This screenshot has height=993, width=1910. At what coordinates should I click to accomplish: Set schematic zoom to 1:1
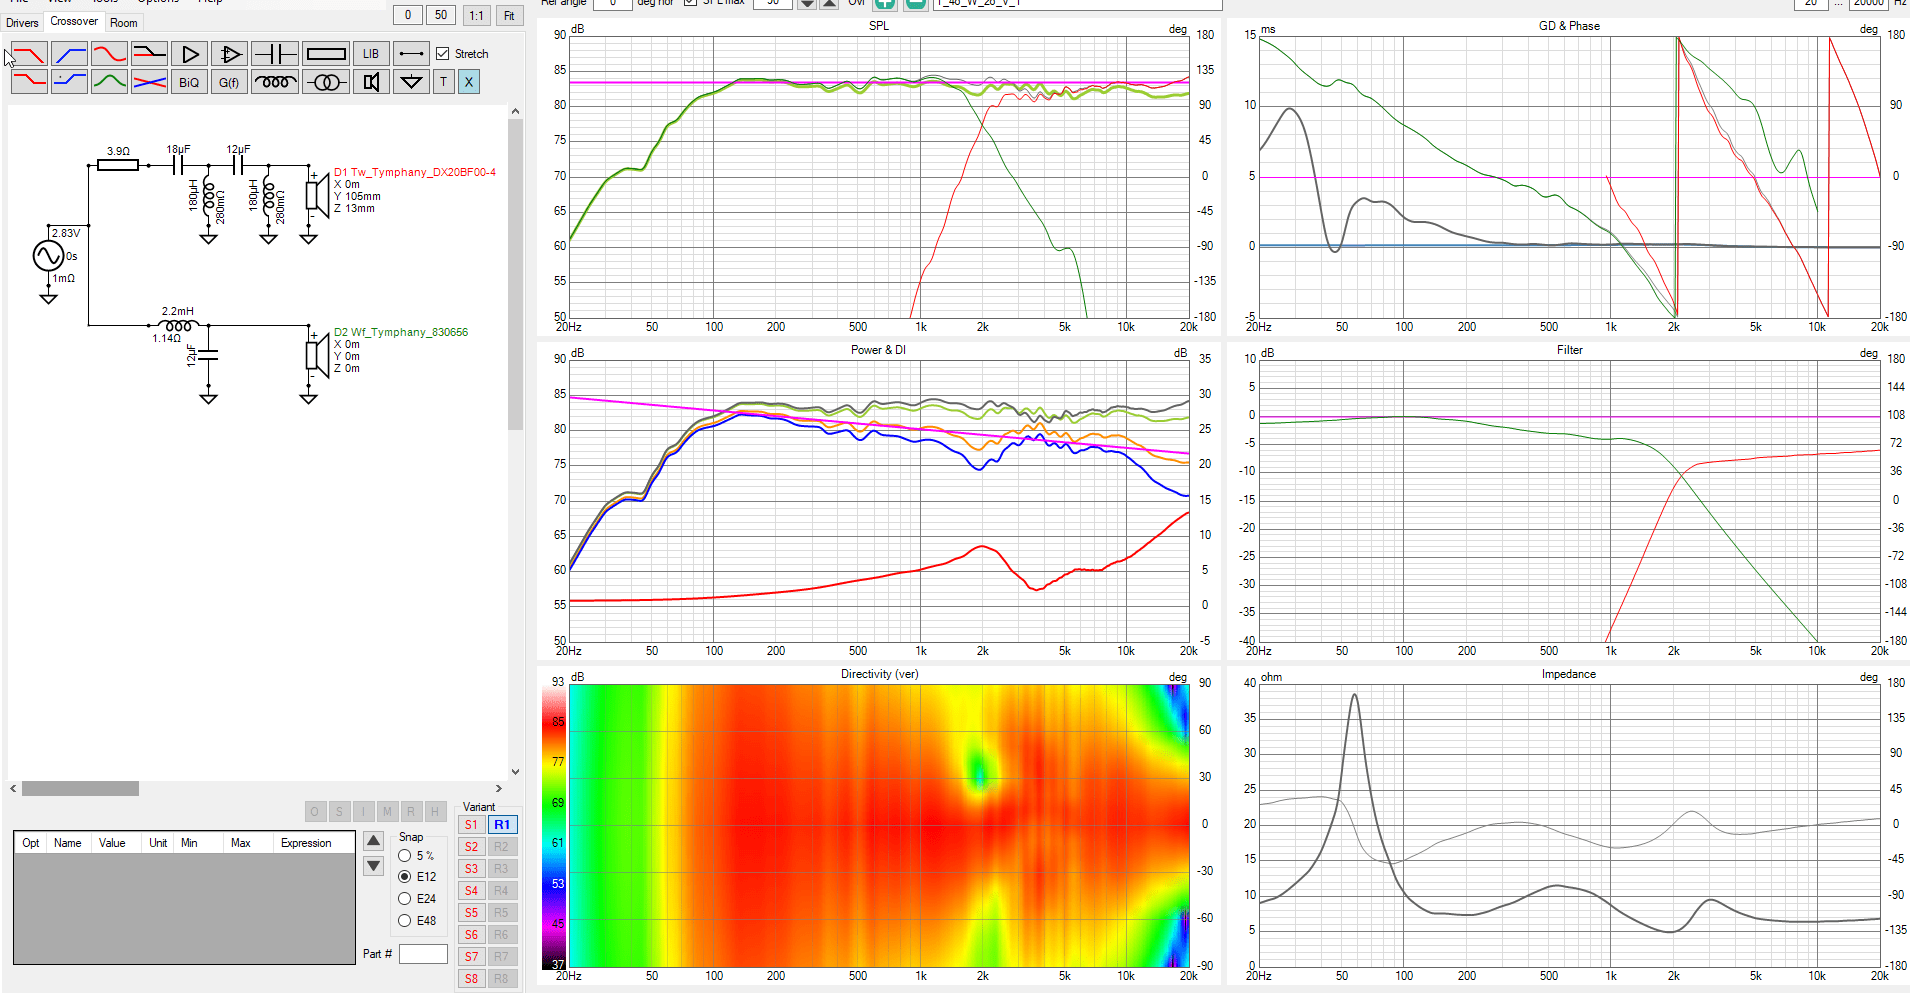pos(476,15)
